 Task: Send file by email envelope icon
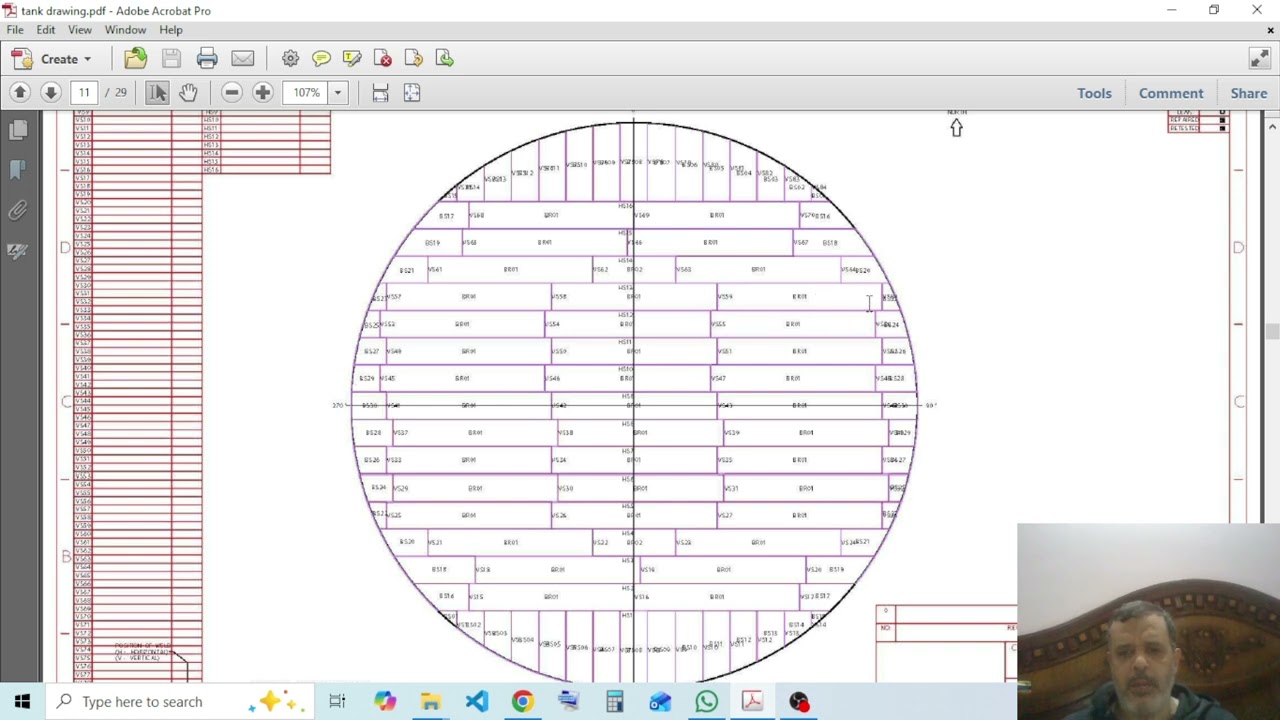242,59
